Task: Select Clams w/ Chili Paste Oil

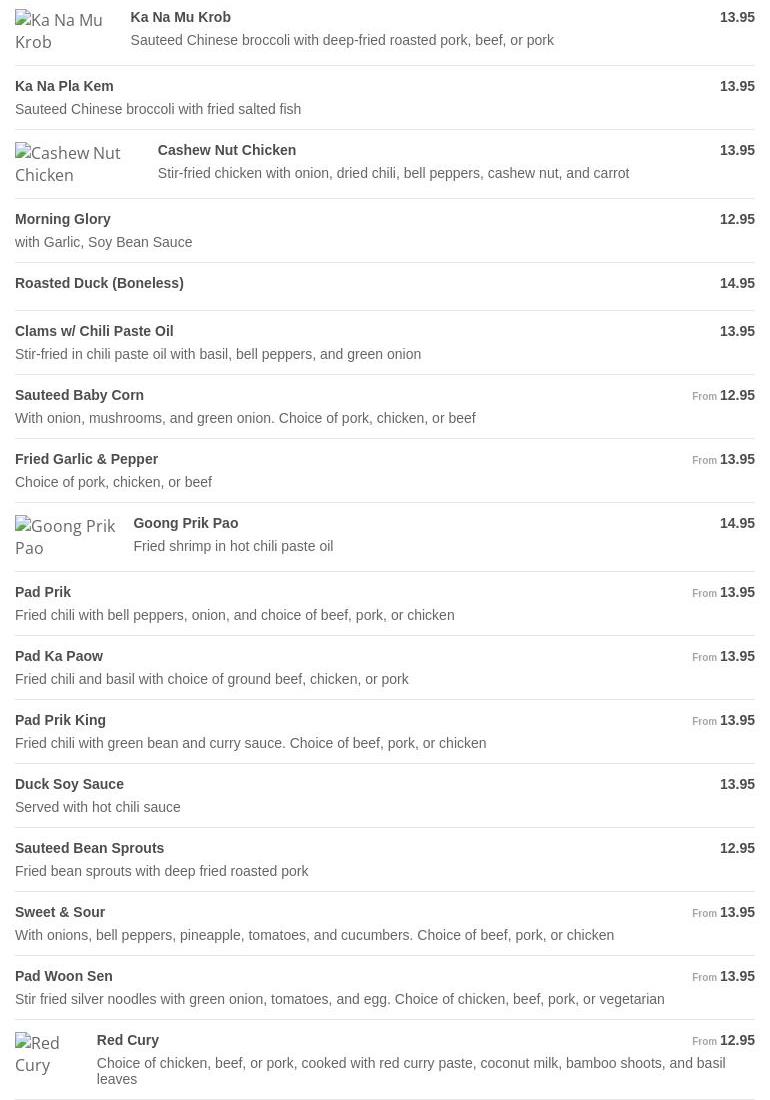Action: pos(94,331)
